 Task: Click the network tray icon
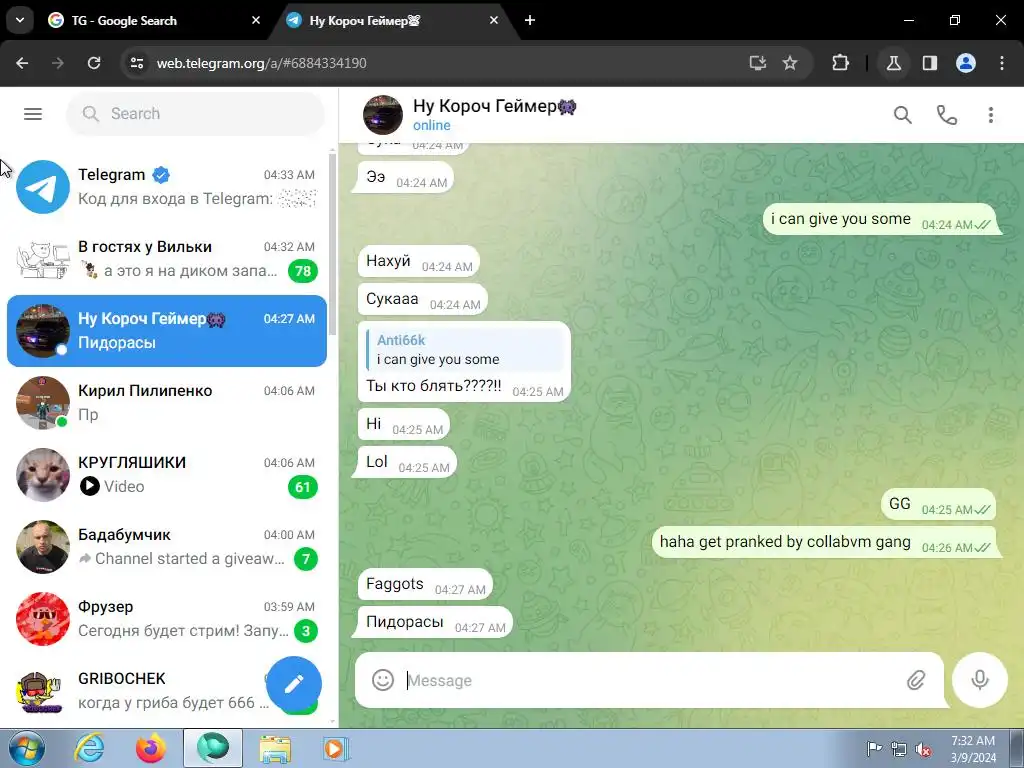click(x=899, y=749)
